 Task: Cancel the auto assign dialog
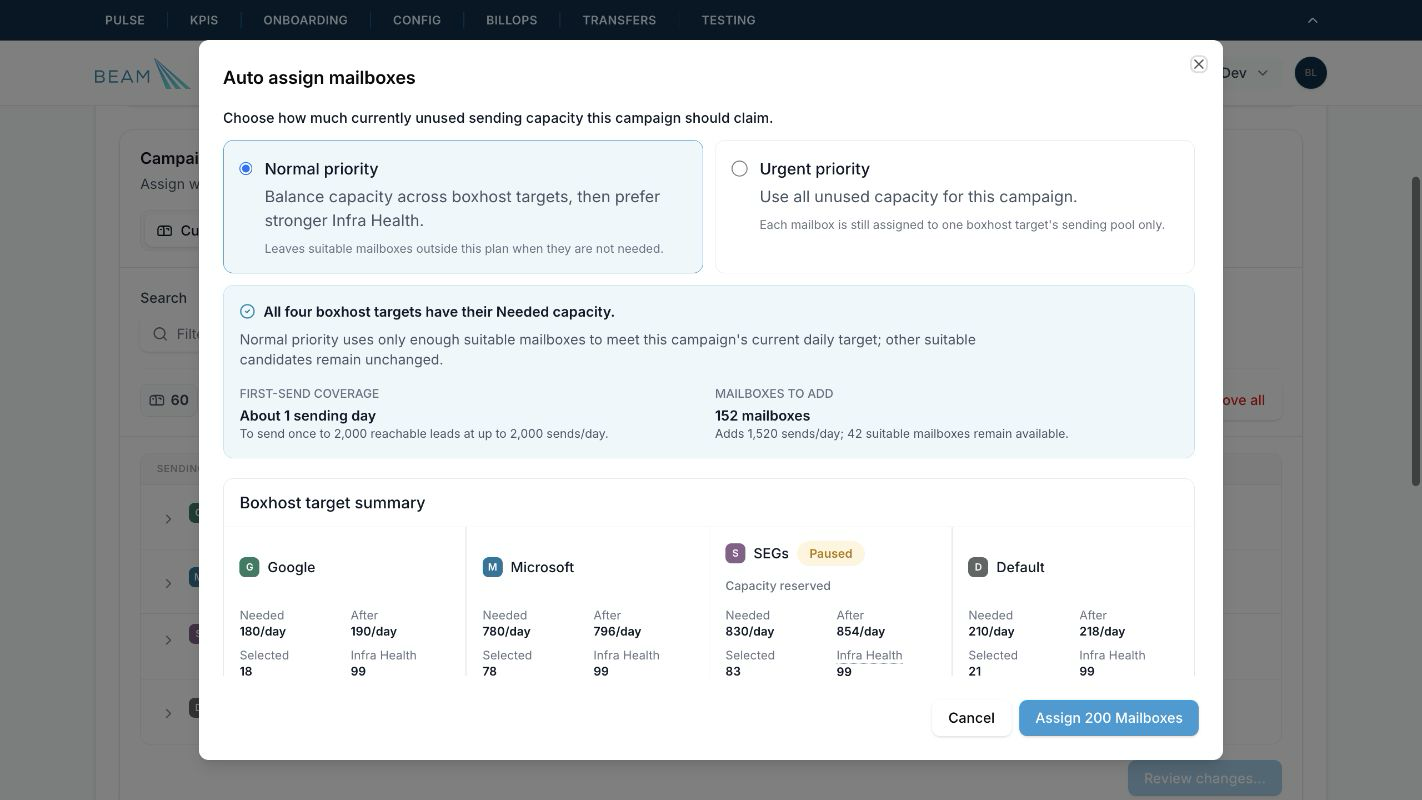[971, 718]
